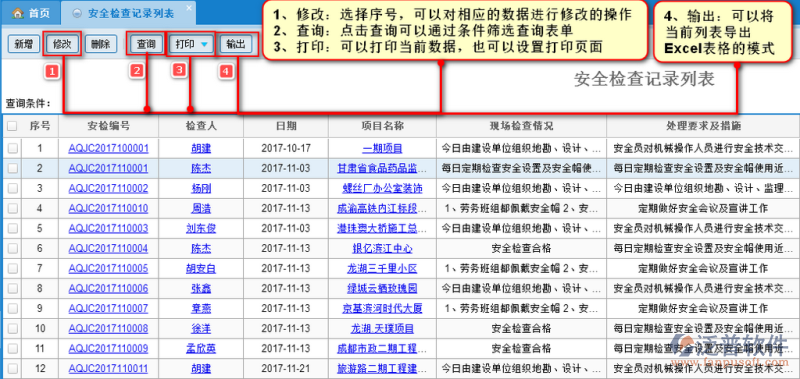800x379 pixels.
Task: Select date cell 2017-10-17
Action: pos(286,148)
